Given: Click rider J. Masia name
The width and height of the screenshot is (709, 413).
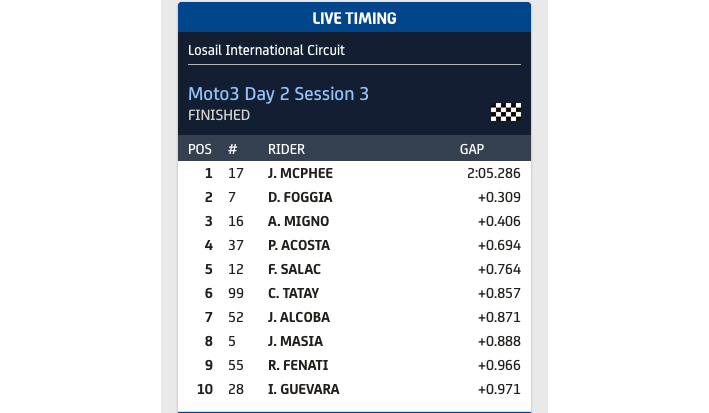Looking at the screenshot, I should click(295, 341).
